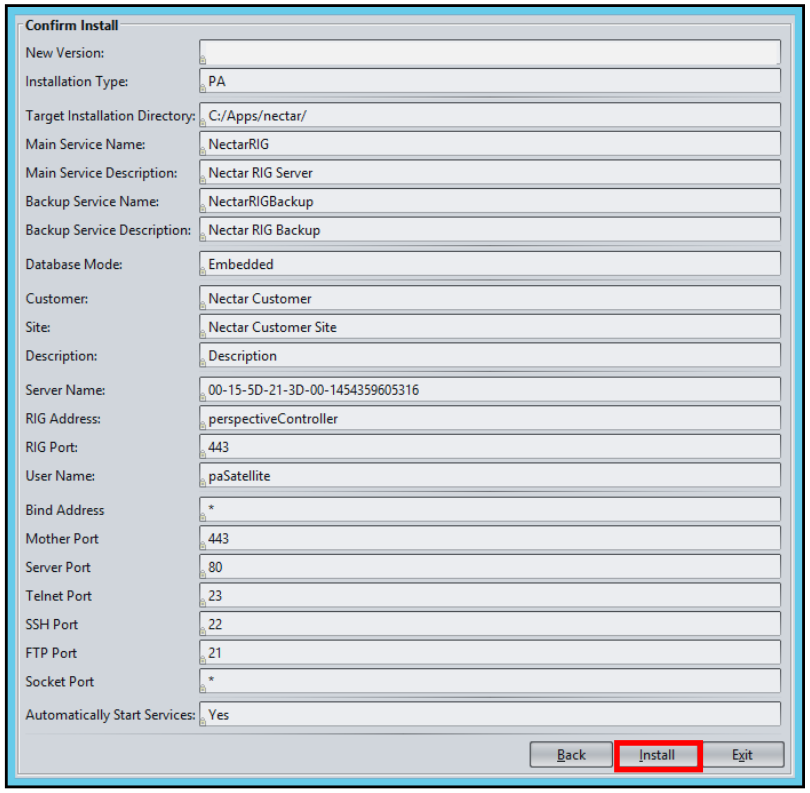Click the Server Name field
The image size is (810, 793).
490,390
